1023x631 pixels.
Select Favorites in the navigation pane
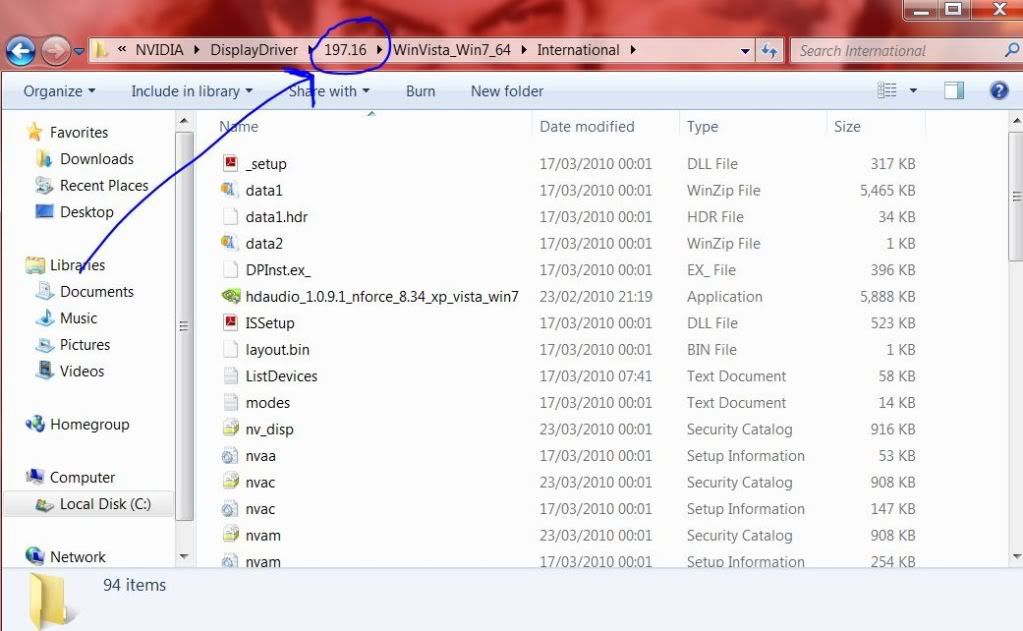pyautogui.click(x=79, y=132)
